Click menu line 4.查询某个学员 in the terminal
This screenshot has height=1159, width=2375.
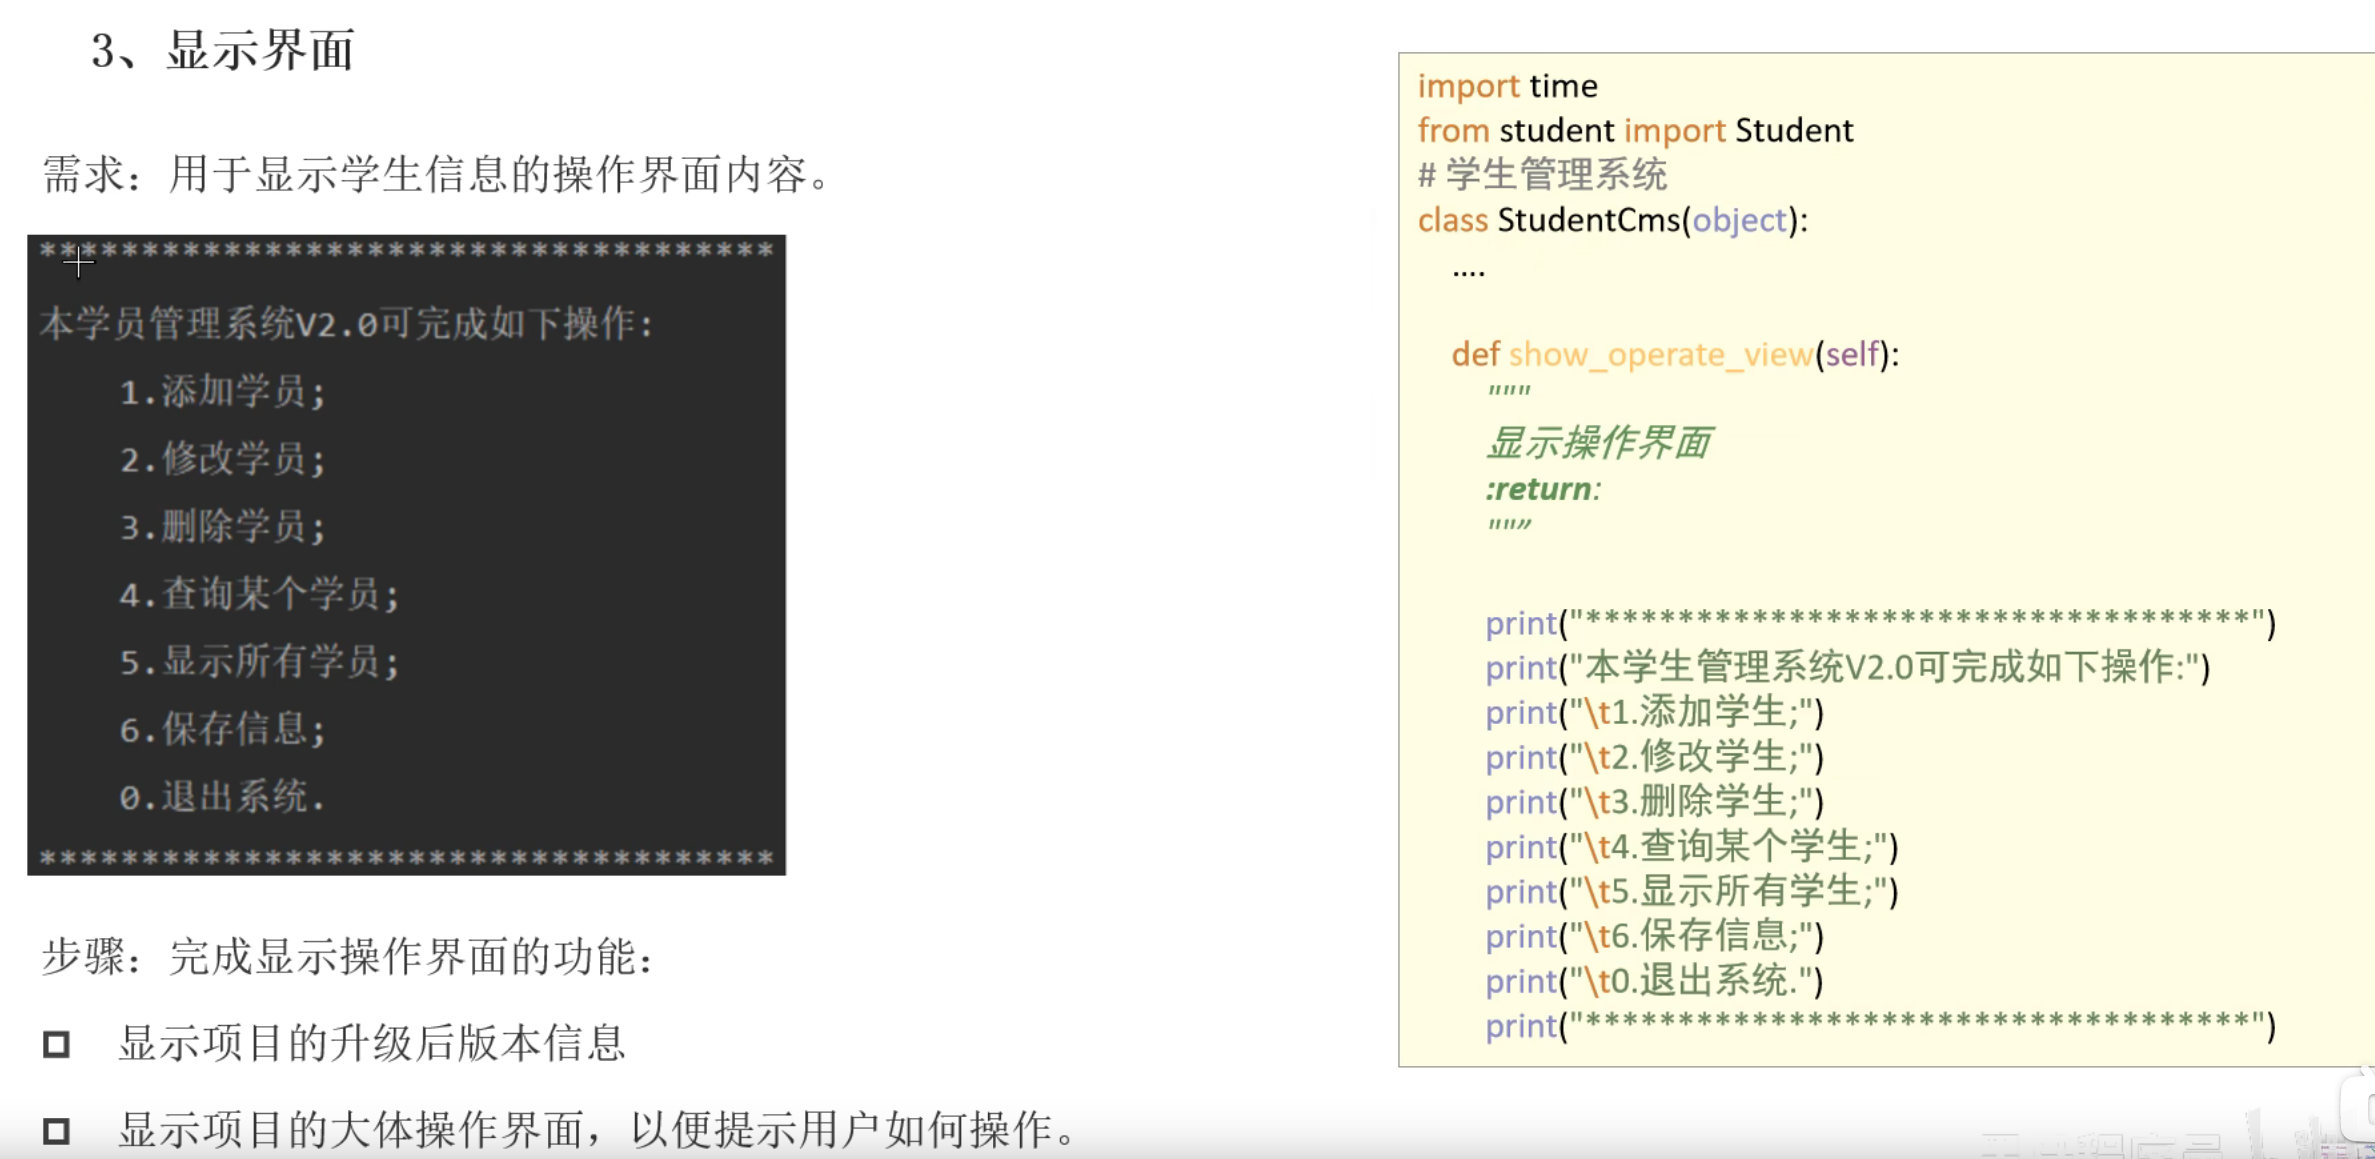pos(259,595)
